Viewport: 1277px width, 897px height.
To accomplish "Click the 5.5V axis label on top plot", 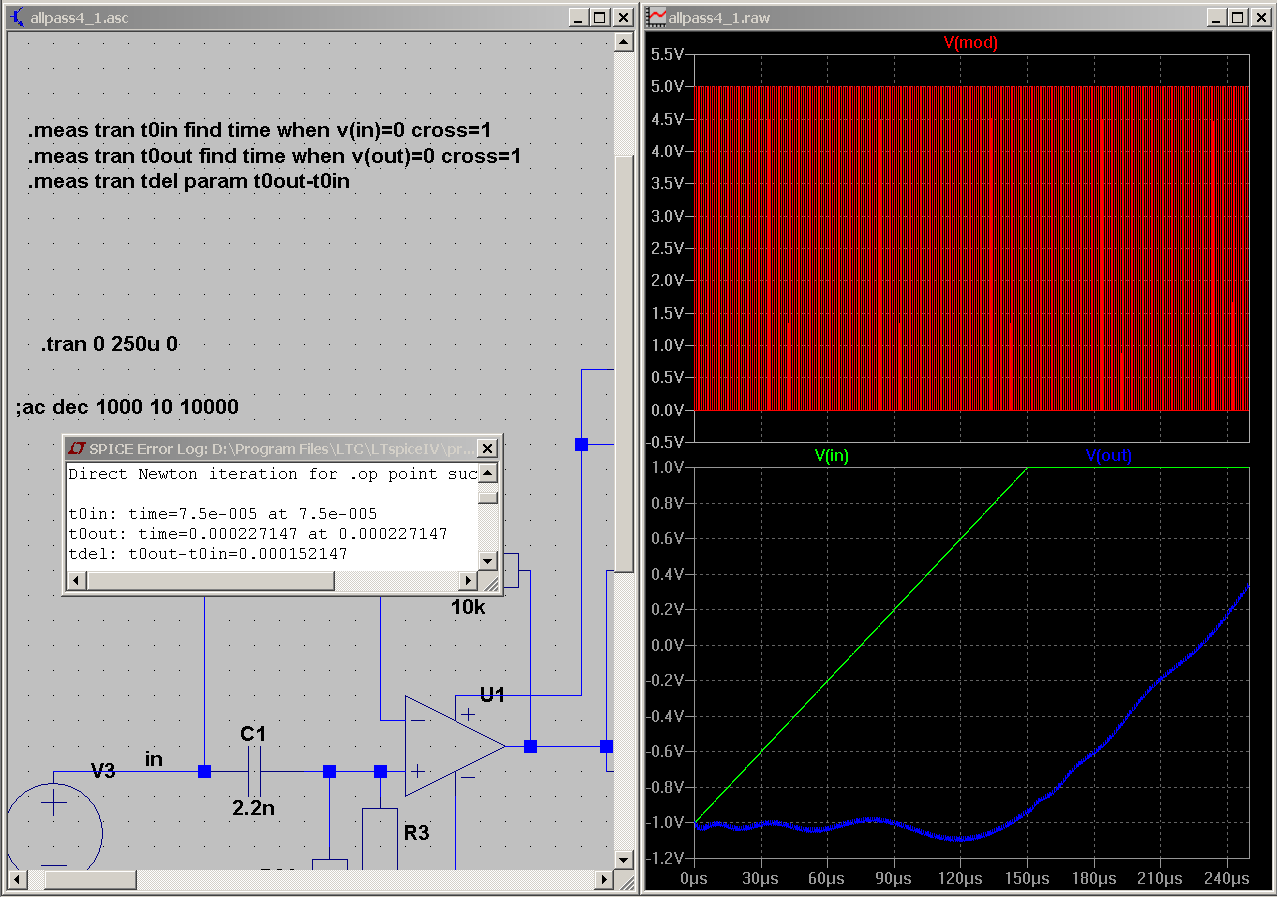I will (x=668, y=54).
